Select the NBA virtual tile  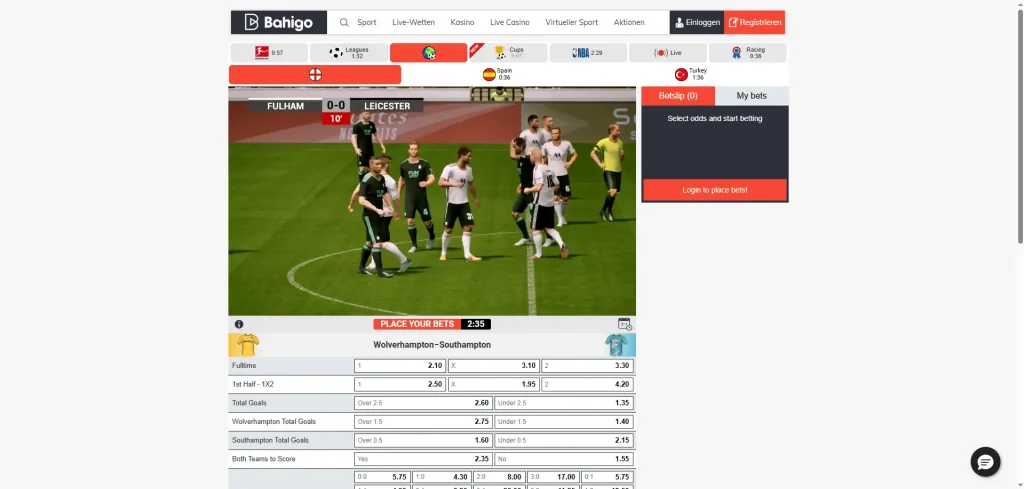pos(588,53)
